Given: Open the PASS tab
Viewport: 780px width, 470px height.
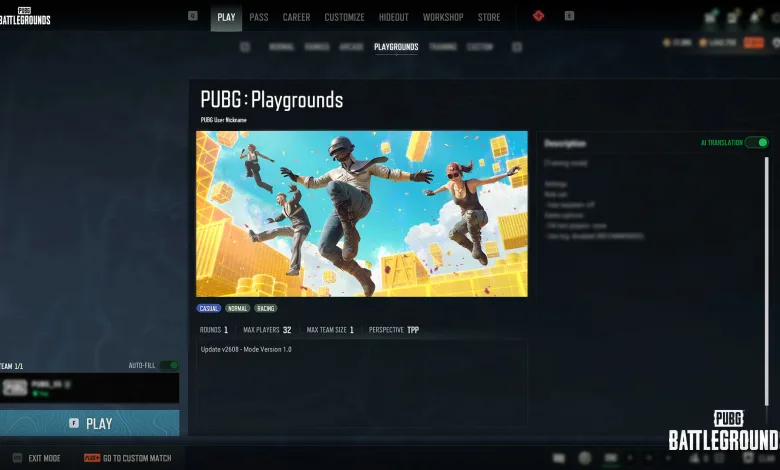Looking at the screenshot, I should (x=259, y=17).
